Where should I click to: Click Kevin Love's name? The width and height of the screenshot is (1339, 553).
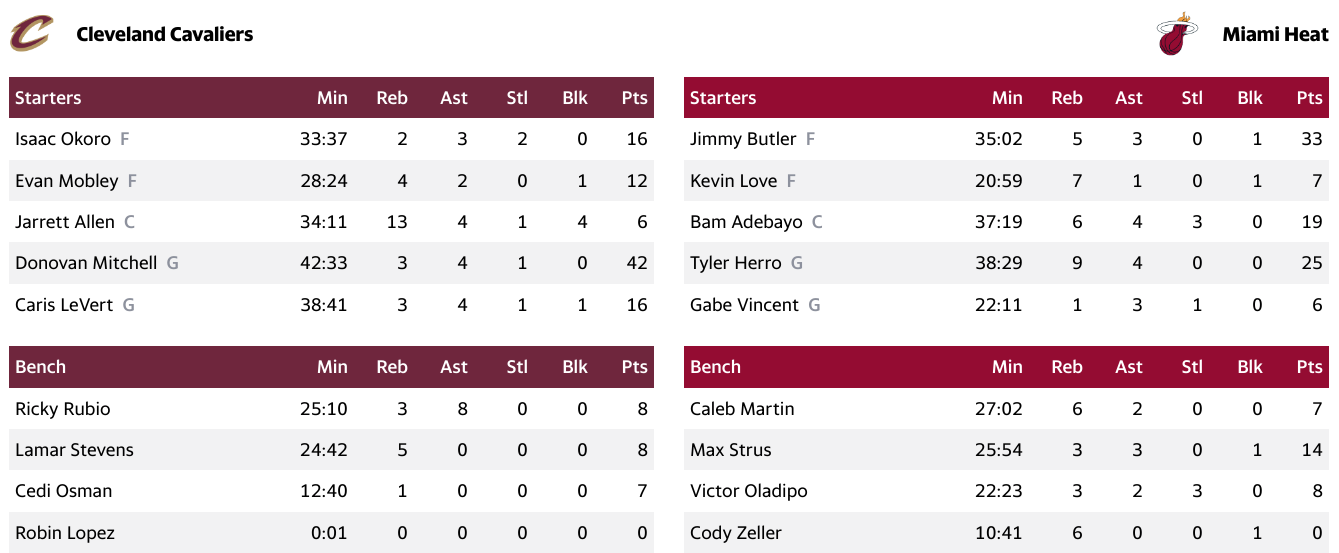click(x=733, y=181)
